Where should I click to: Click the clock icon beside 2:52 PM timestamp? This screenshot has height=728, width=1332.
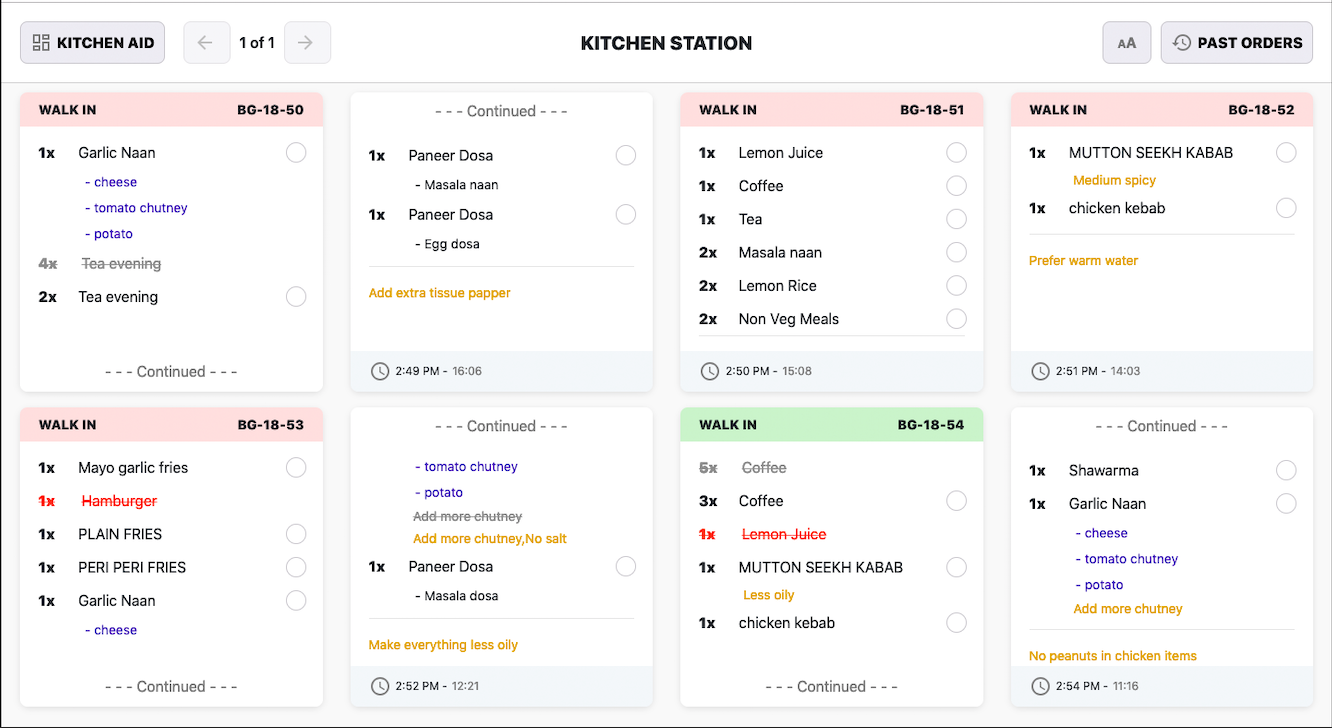click(x=380, y=686)
